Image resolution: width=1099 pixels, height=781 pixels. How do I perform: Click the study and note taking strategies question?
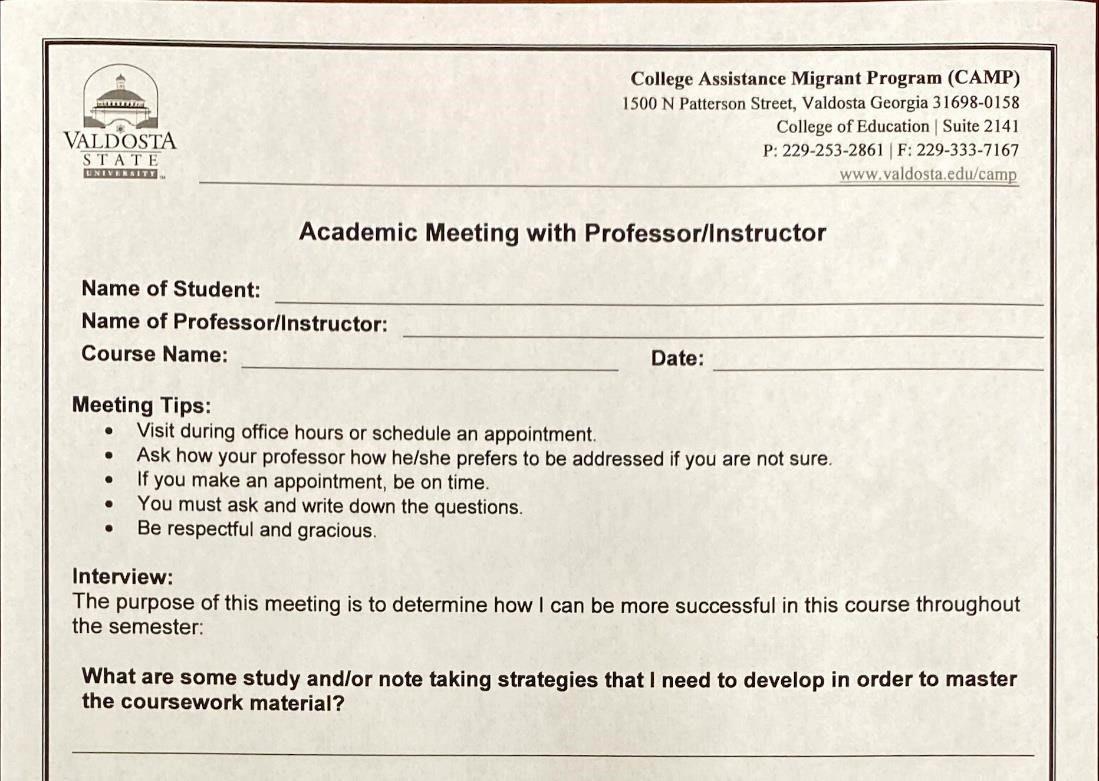550,690
